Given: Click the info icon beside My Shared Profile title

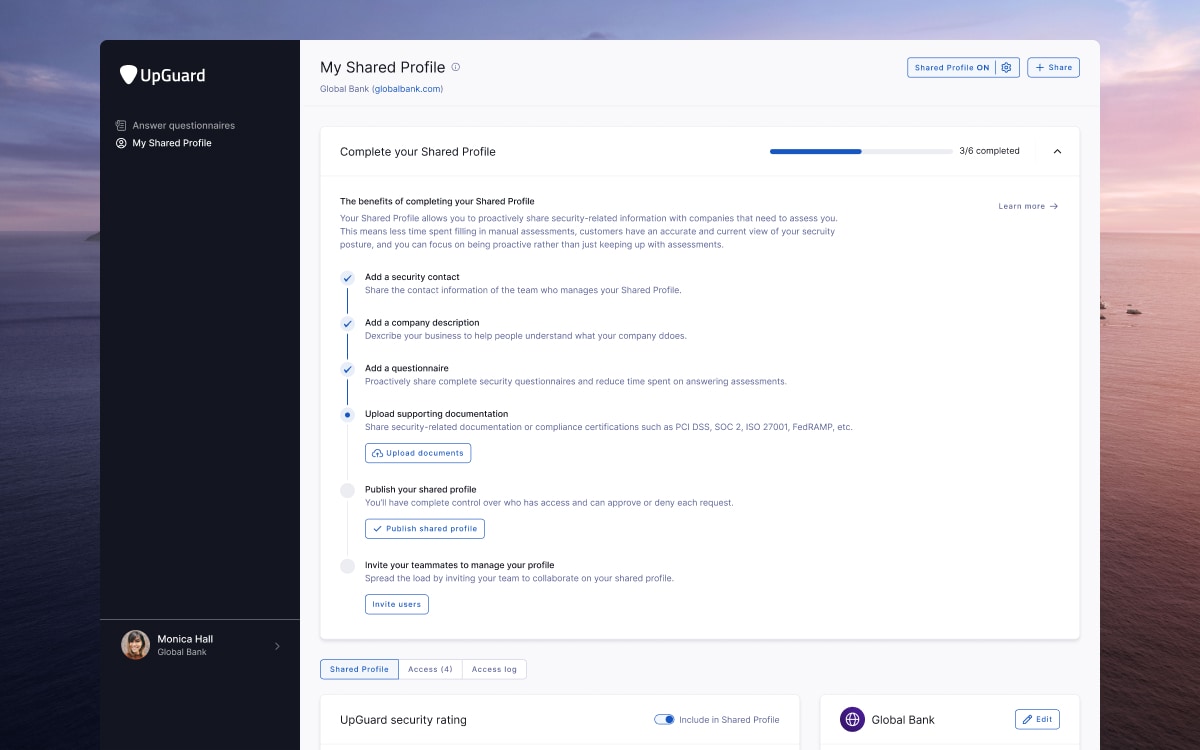Looking at the screenshot, I should click(x=456, y=67).
